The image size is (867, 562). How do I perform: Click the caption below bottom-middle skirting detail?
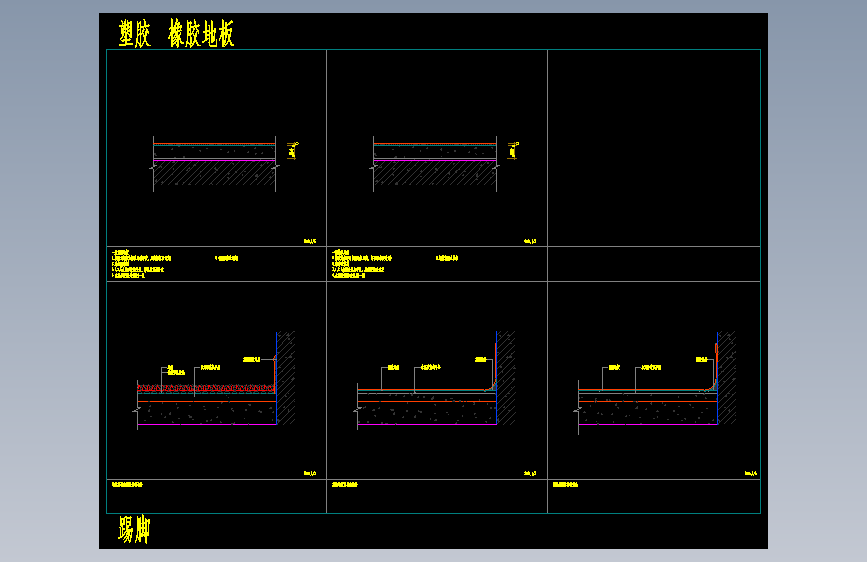[344, 485]
